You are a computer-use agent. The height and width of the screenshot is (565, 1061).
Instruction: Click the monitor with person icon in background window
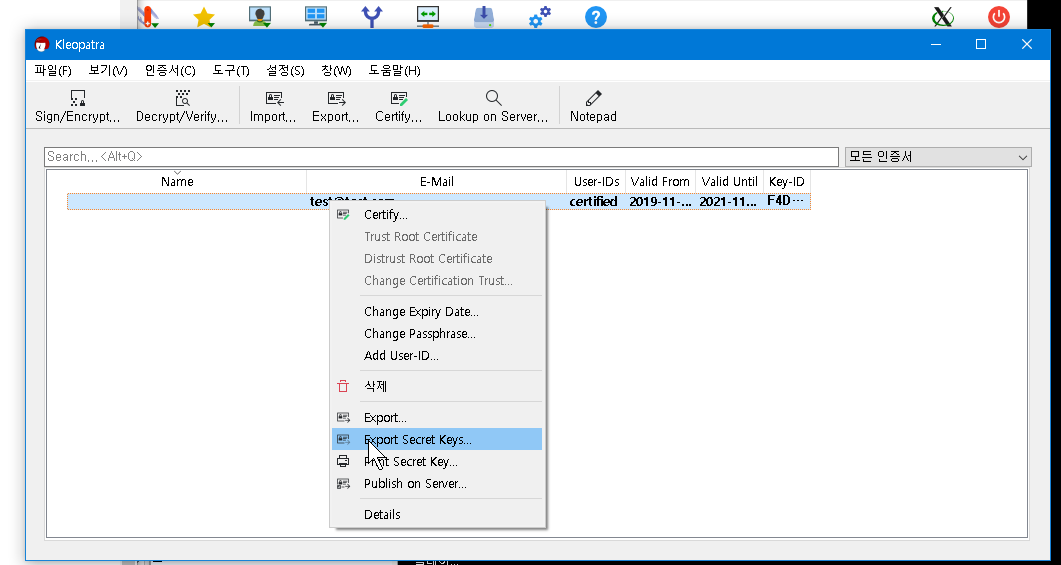pos(260,16)
